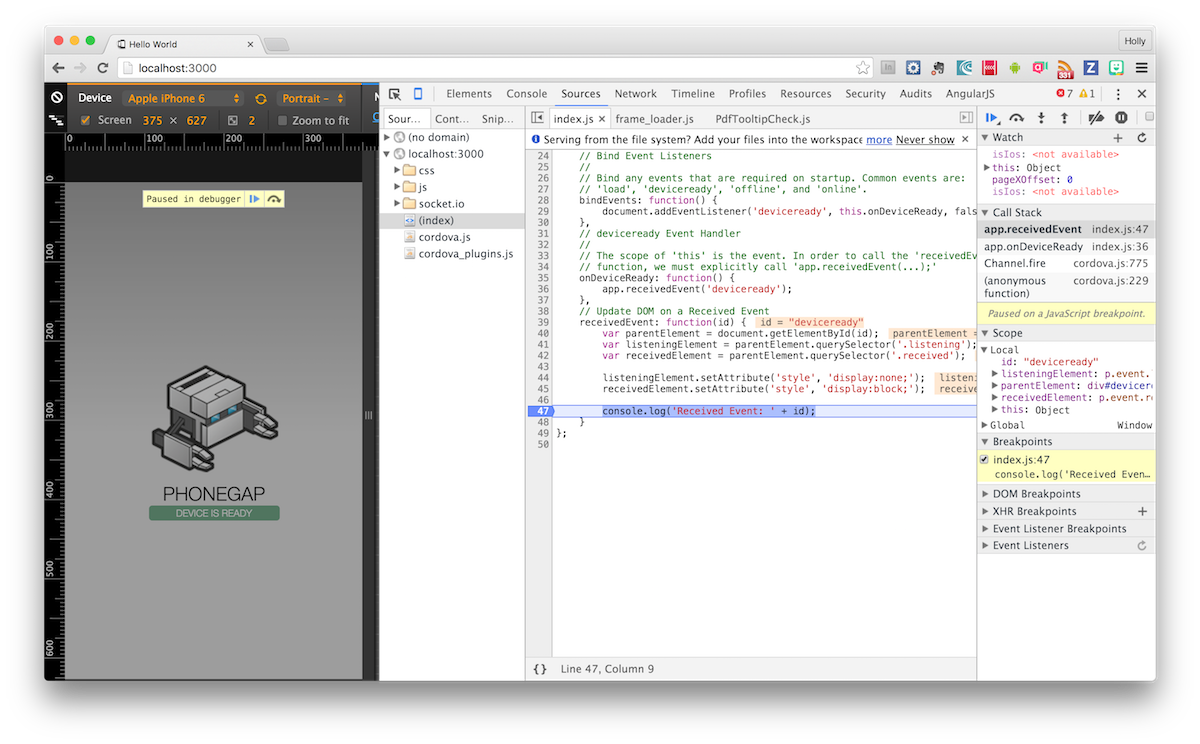Screen dimensions: 1200x744
Task: Open the Apple iPhone 6 device dropdown
Action: [184, 98]
